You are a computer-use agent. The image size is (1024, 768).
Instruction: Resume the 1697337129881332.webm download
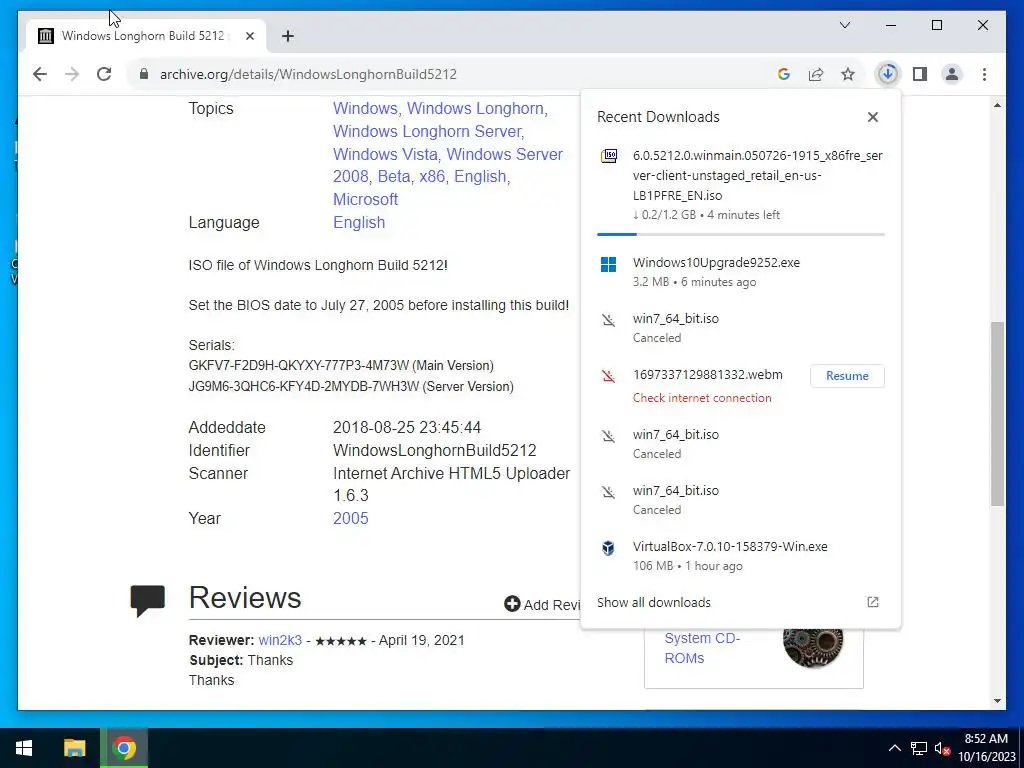[847, 376]
